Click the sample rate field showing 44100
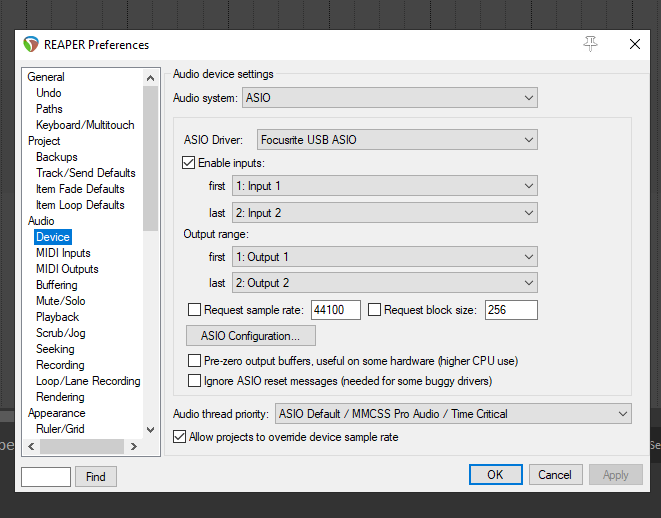The height and width of the screenshot is (518, 661). [335, 310]
